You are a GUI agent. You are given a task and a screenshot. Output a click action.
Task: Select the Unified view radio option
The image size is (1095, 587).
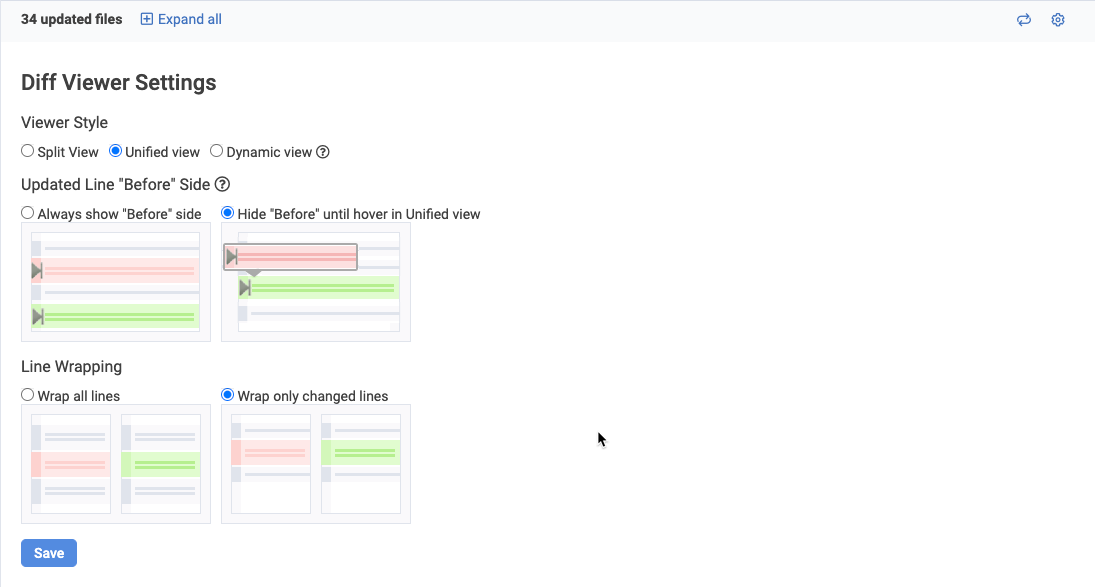[116, 152]
